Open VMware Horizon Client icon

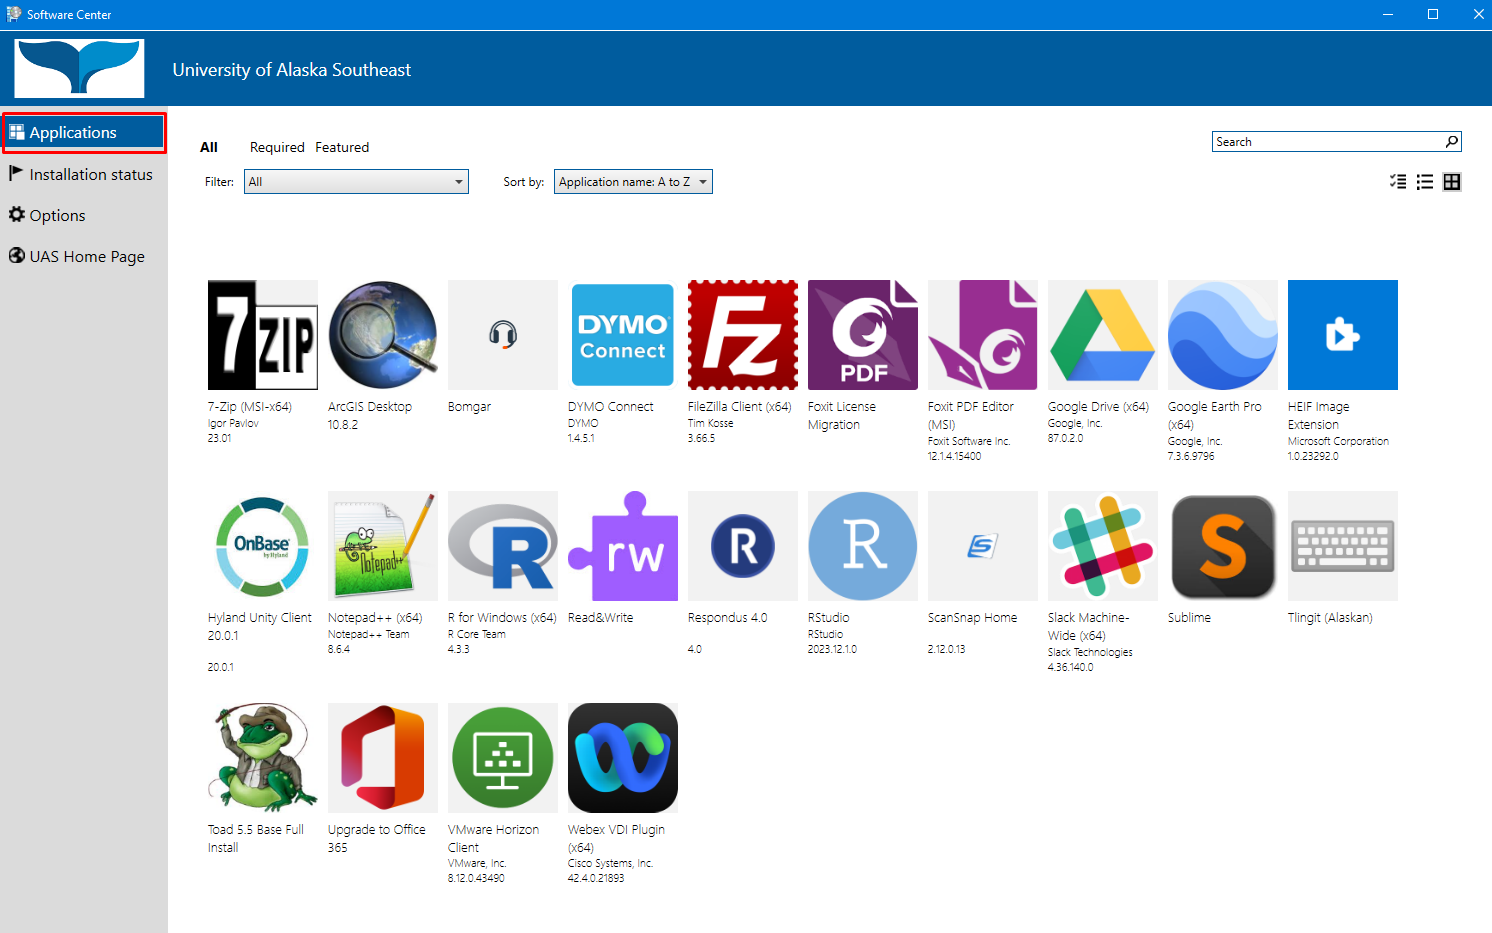pos(503,758)
